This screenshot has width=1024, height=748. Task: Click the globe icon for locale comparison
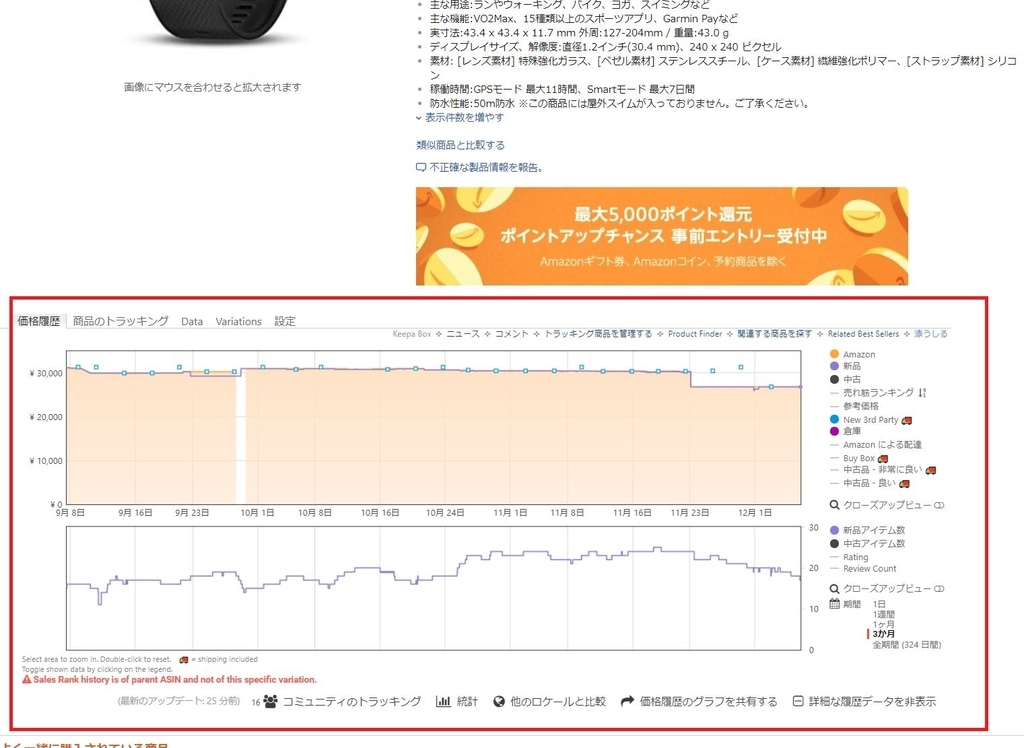click(x=499, y=701)
